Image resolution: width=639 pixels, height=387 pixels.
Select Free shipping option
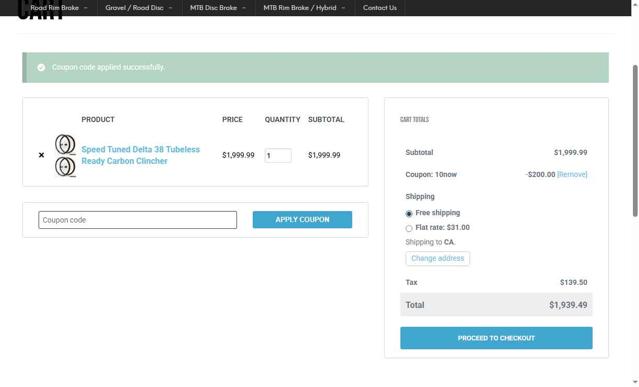(409, 213)
